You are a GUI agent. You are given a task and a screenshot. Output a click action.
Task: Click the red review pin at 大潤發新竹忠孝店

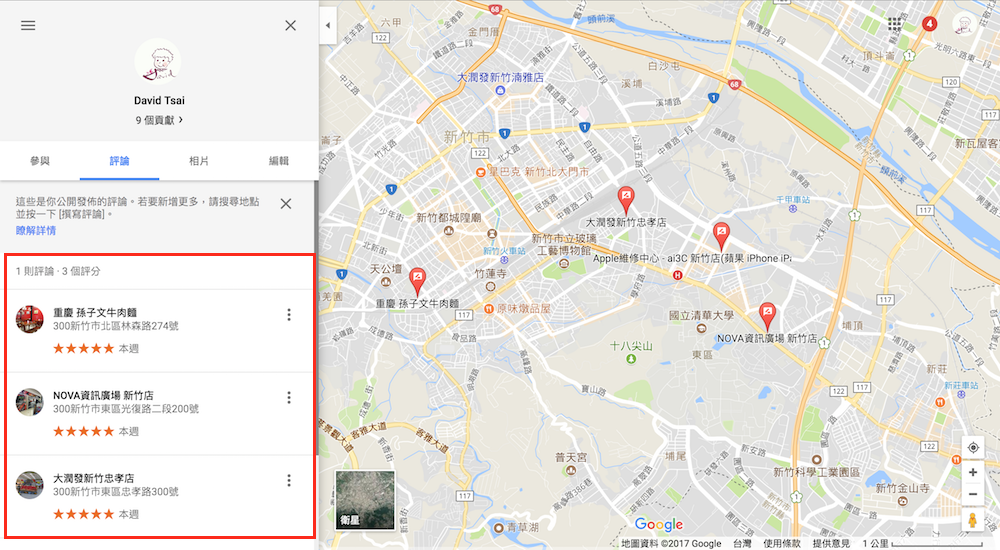click(x=626, y=200)
